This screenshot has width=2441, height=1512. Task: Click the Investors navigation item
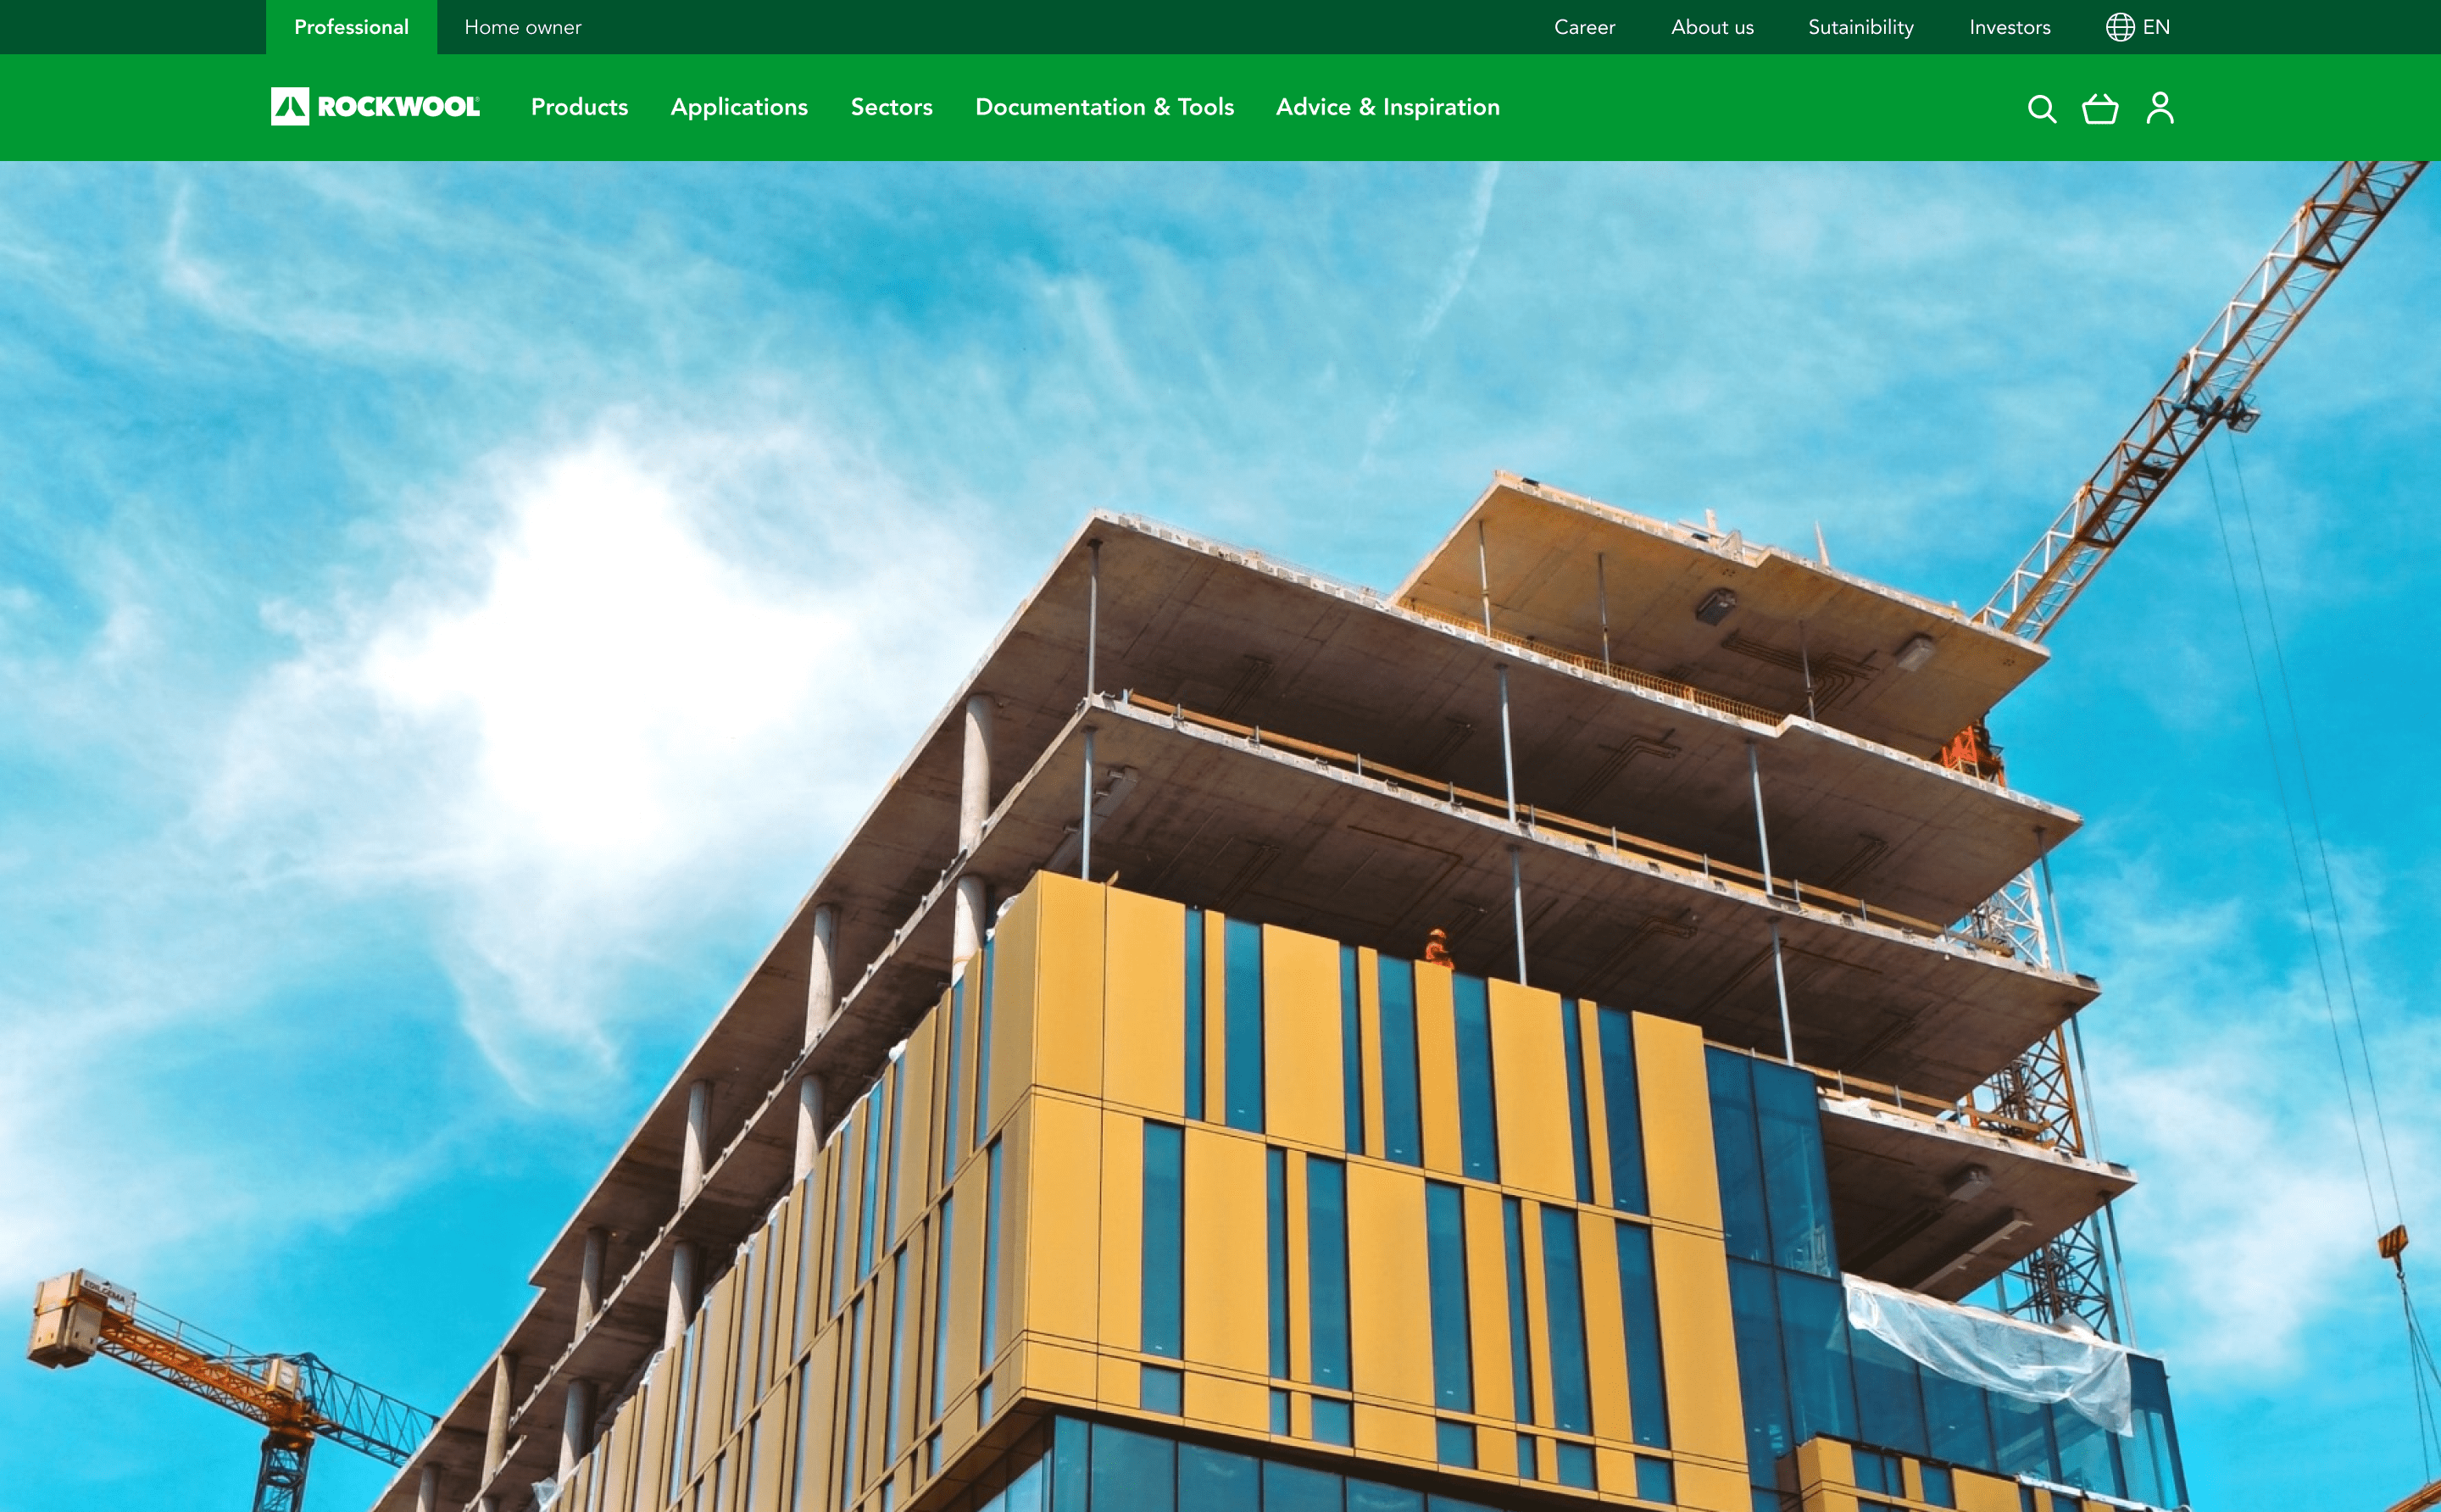[2010, 28]
